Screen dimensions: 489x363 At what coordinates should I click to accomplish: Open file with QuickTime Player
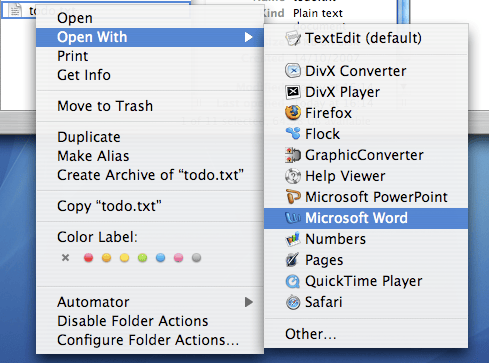pyautogui.click(x=366, y=281)
